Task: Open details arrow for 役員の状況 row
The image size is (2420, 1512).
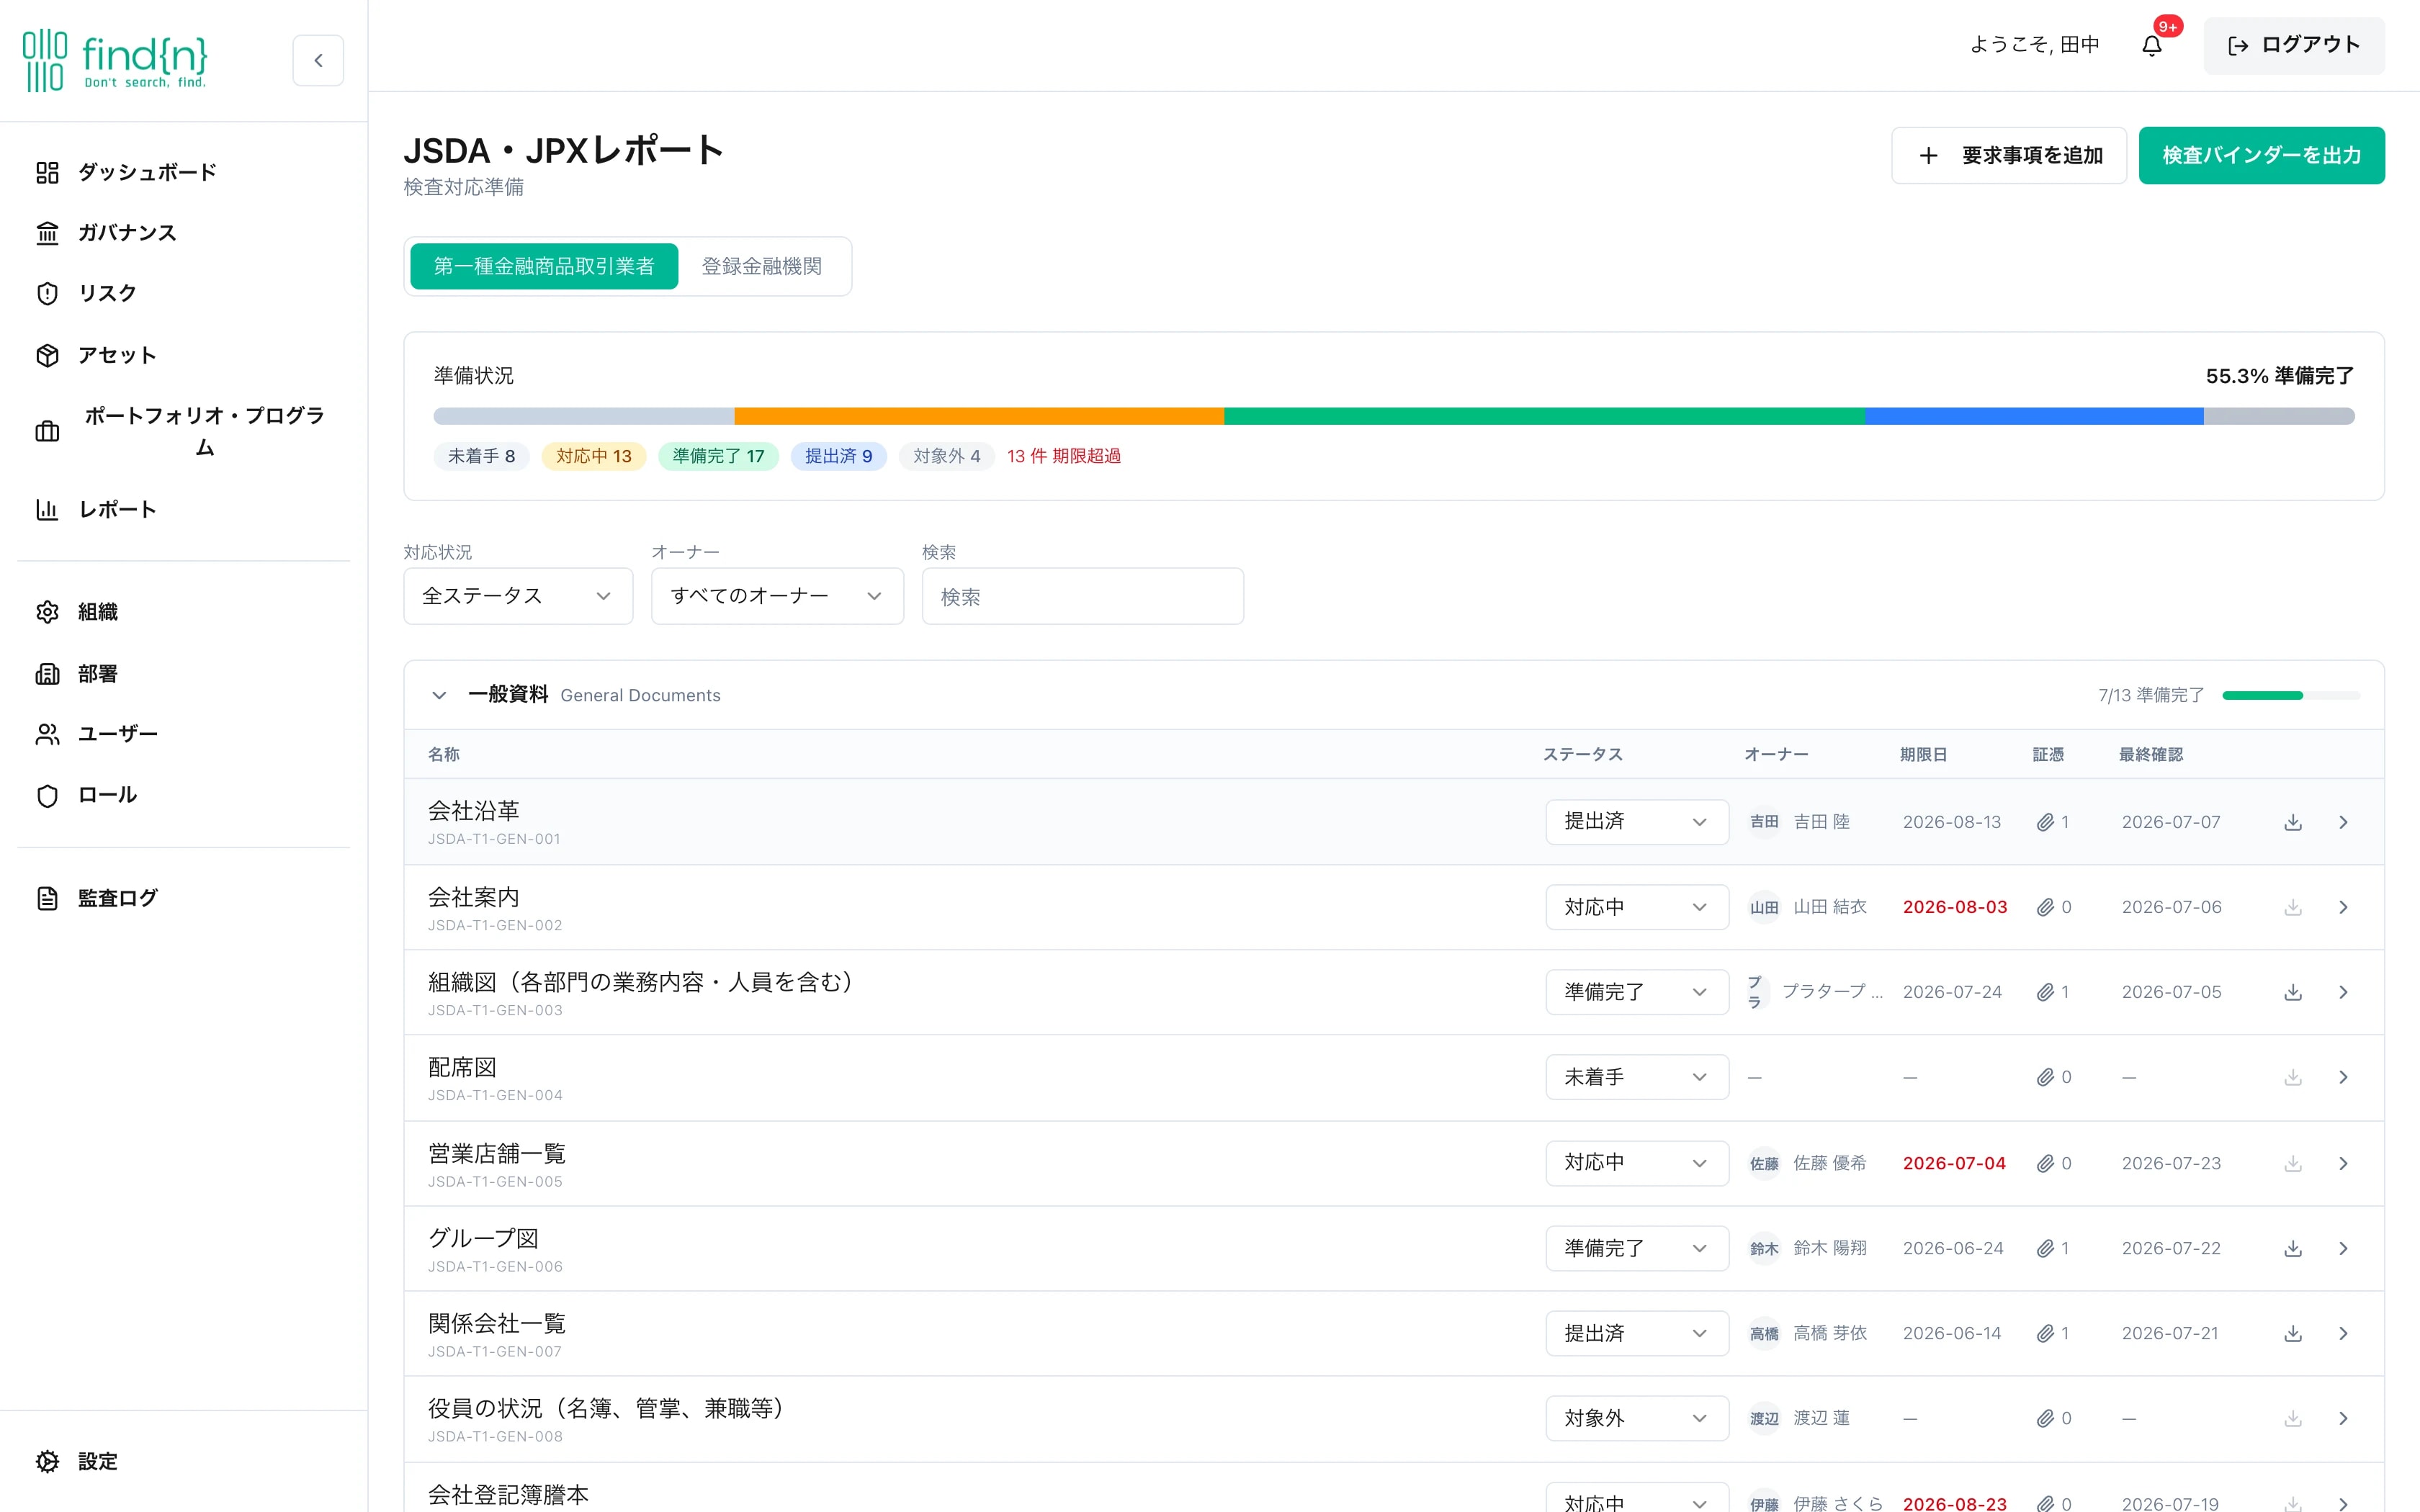Action: pos(2343,1418)
